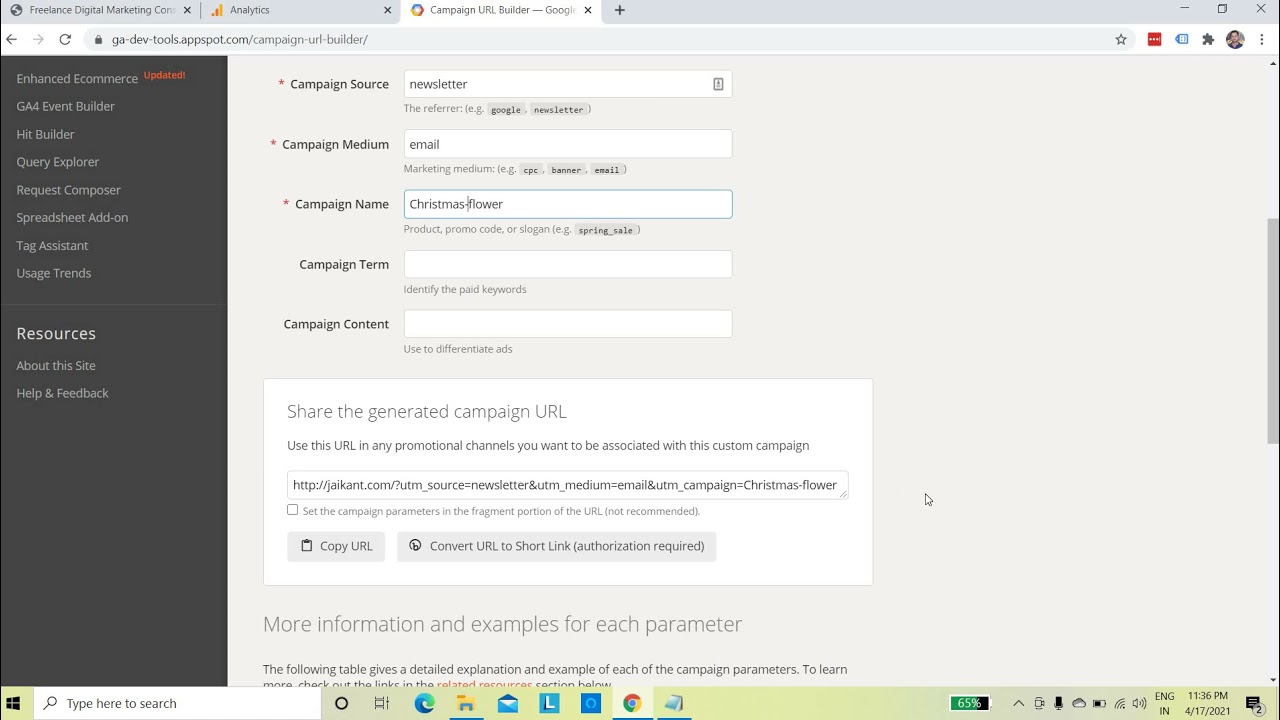Open a new browser tab
Image resolution: width=1280 pixels, height=720 pixels.
pyautogui.click(x=620, y=10)
